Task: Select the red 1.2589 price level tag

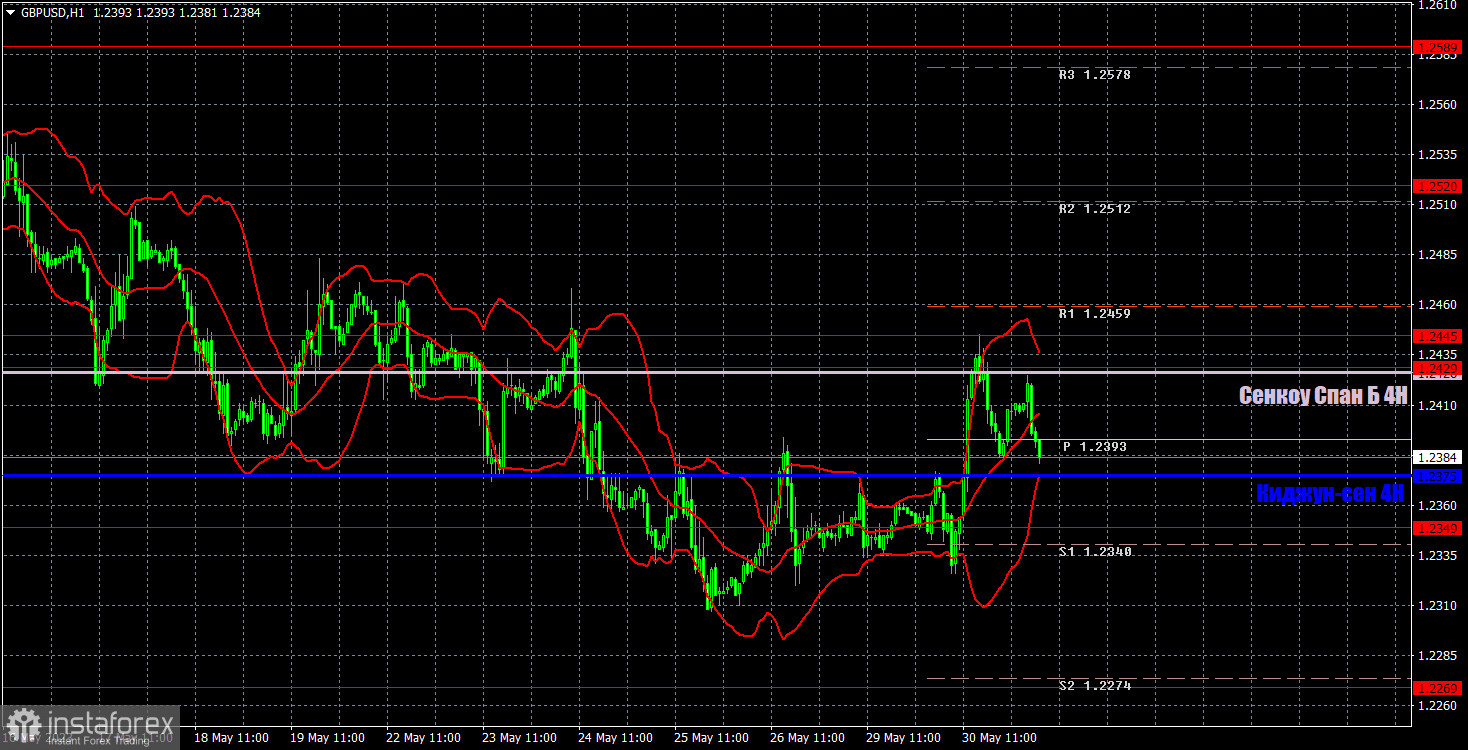Action: 1438,47
